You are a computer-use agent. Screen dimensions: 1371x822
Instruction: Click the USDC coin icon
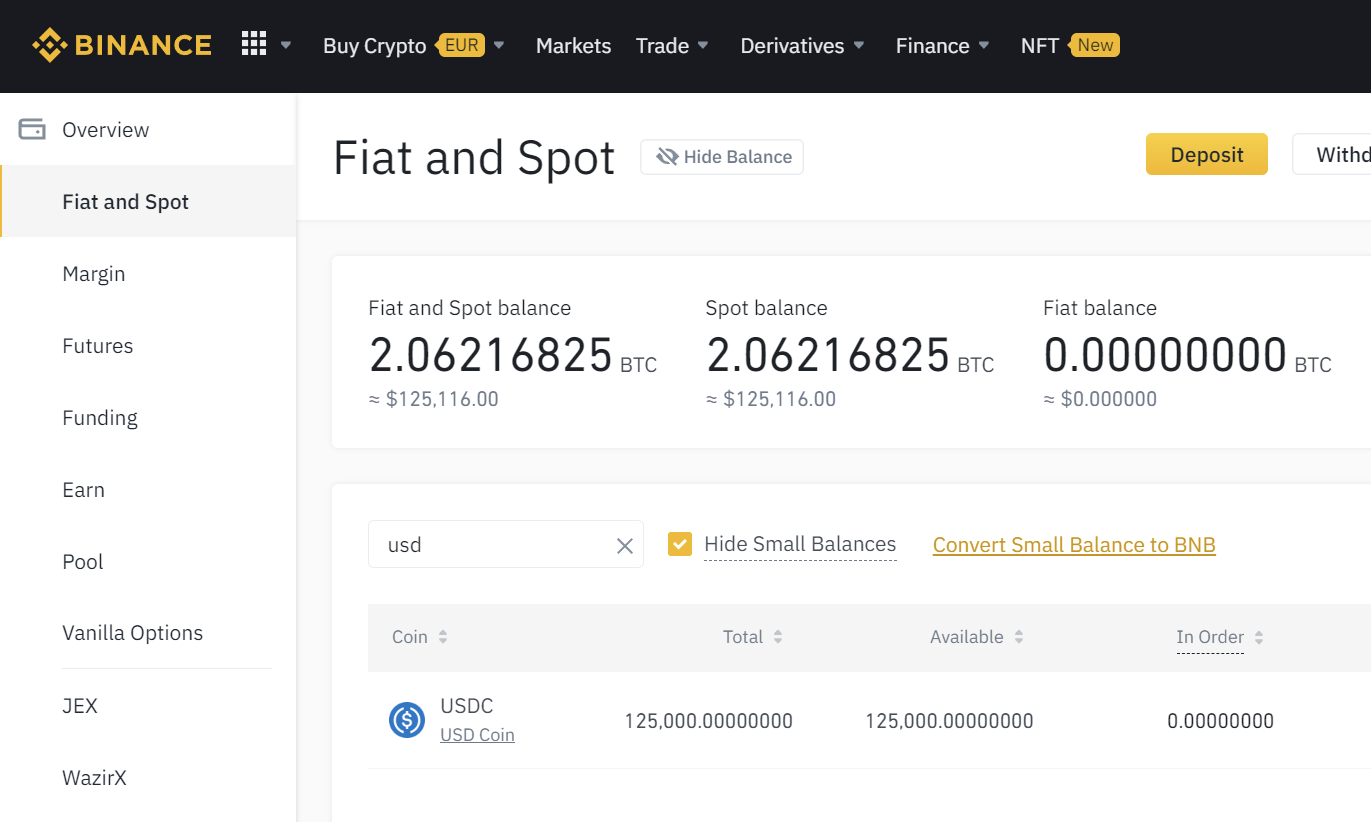pos(407,720)
